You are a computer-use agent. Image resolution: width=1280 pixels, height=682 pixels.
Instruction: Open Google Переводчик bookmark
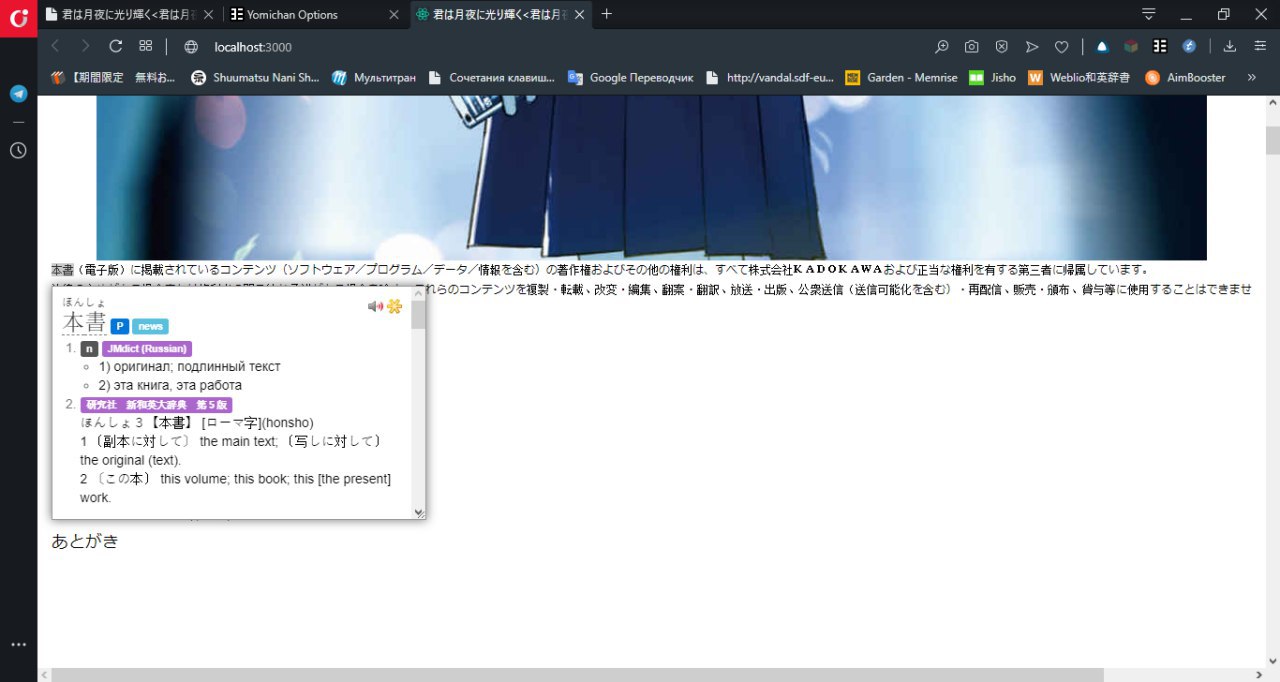point(630,77)
